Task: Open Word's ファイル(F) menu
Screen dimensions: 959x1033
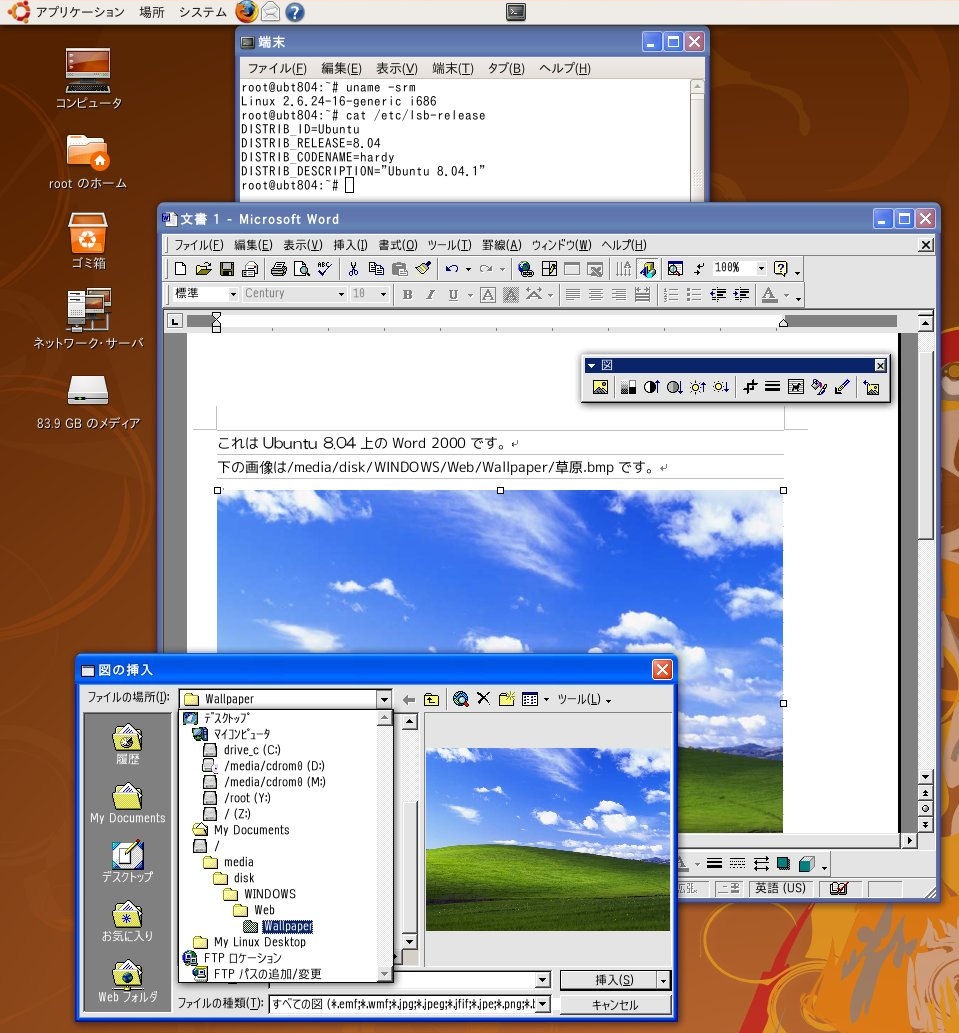Action: coord(198,245)
